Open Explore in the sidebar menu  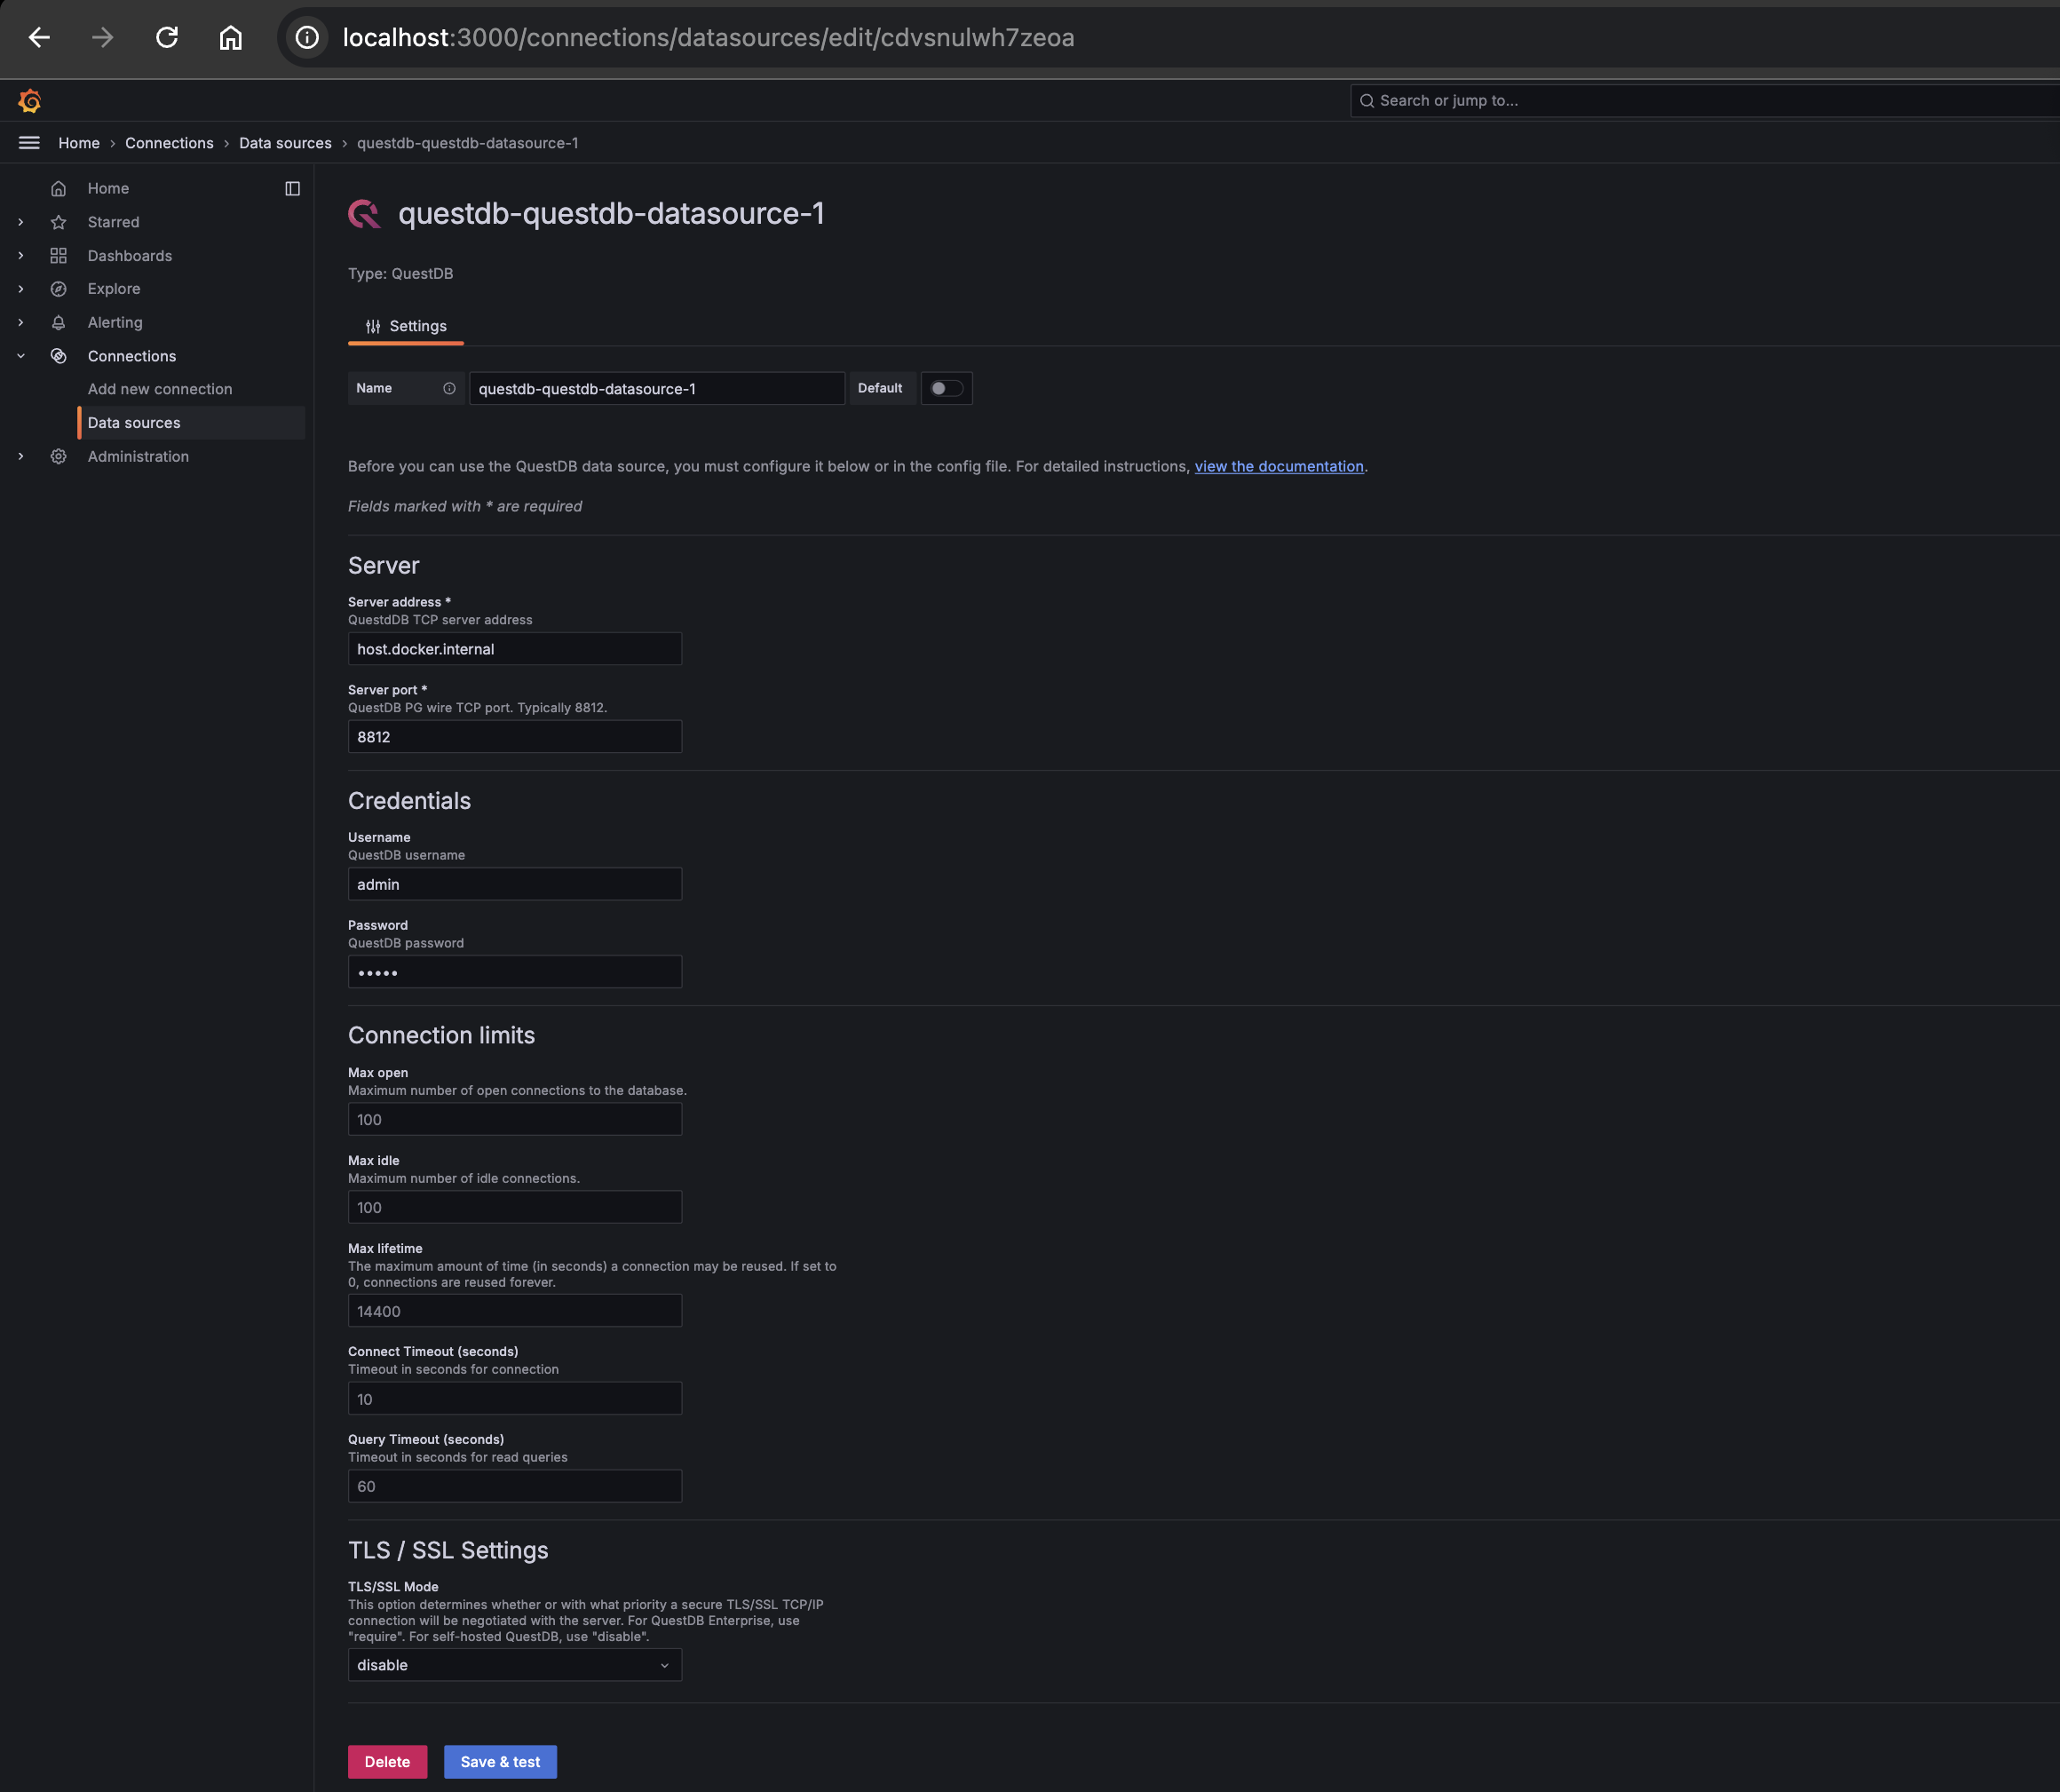[114, 289]
